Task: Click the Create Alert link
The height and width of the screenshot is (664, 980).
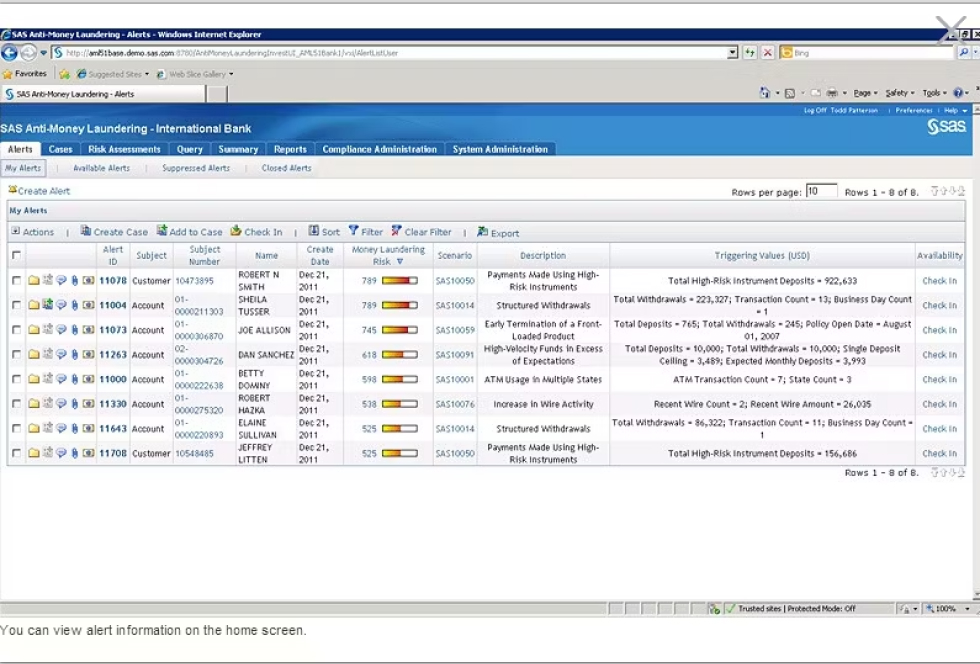Action: tap(40, 191)
